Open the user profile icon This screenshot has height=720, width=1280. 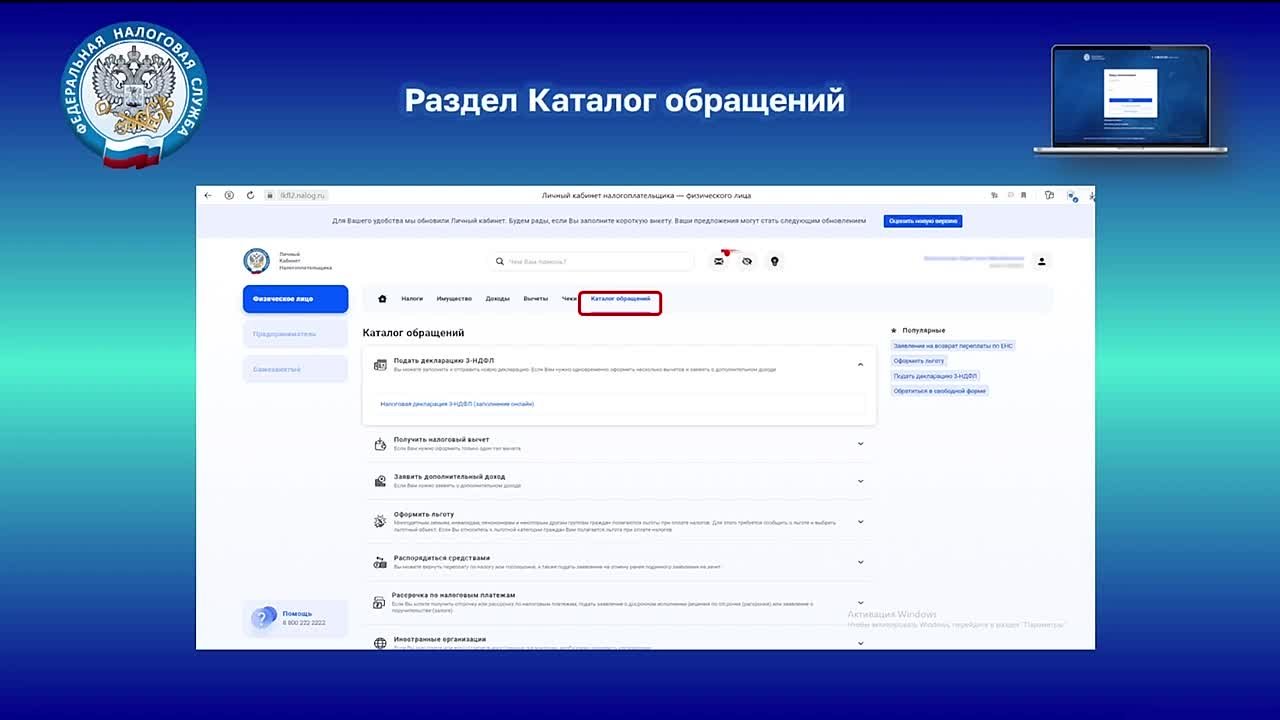tap(1041, 261)
